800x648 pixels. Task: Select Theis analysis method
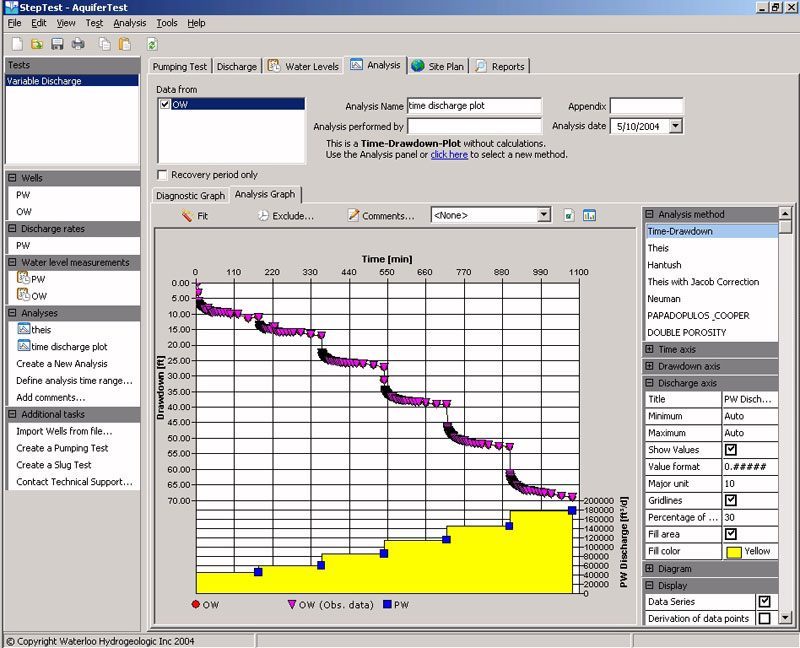712,248
